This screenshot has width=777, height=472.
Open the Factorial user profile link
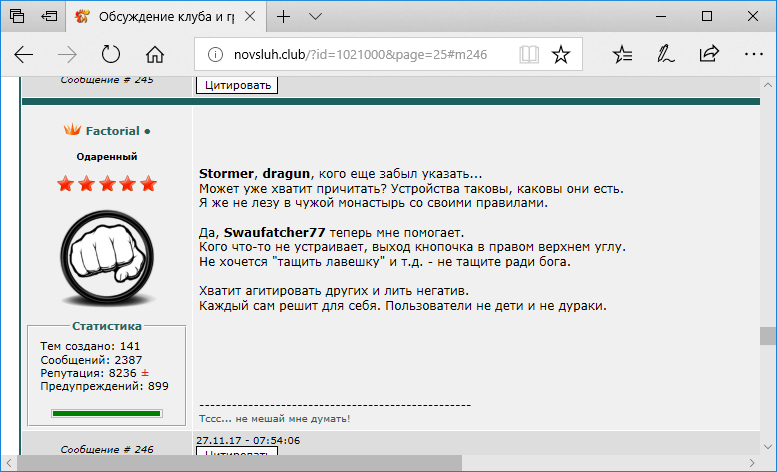(112, 131)
